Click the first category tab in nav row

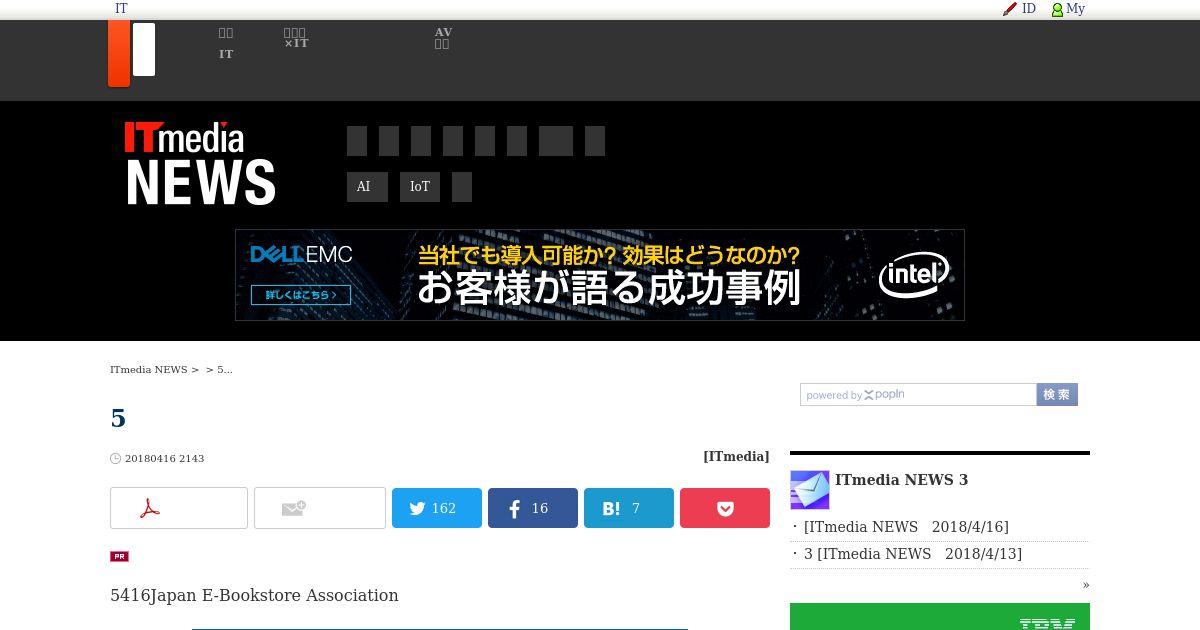click(x=357, y=141)
